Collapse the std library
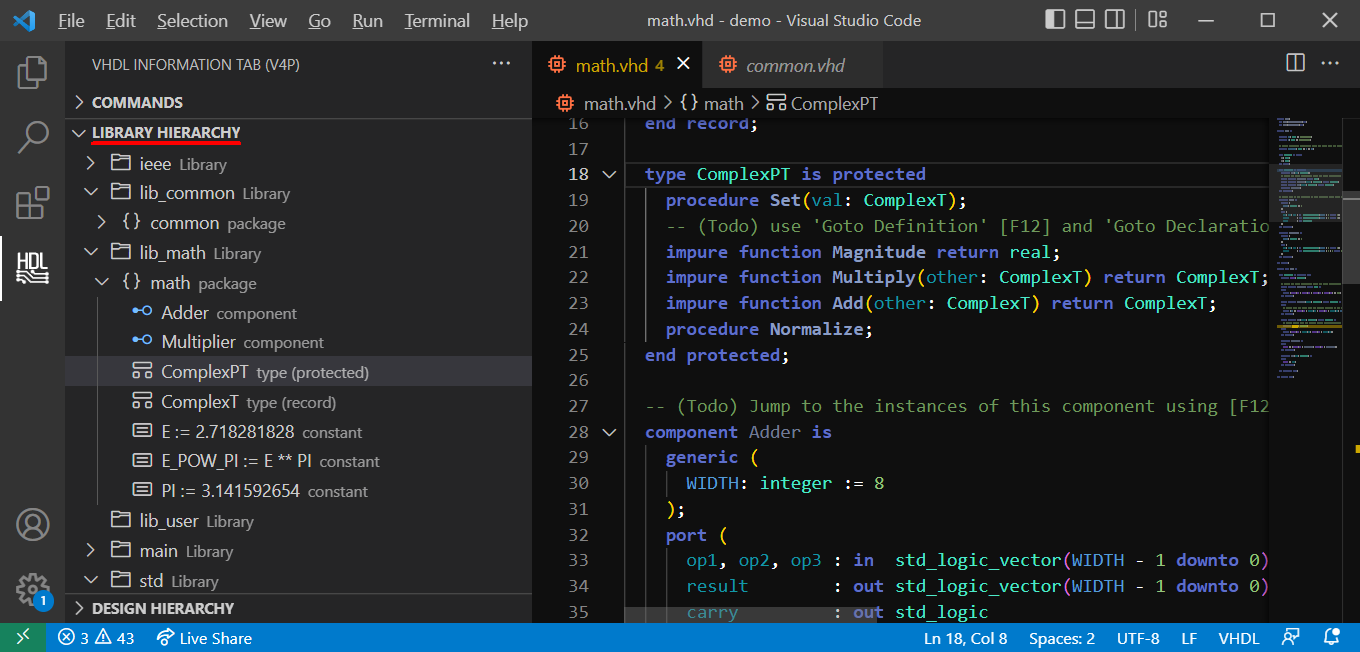1360x652 pixels. click(91, 581)
